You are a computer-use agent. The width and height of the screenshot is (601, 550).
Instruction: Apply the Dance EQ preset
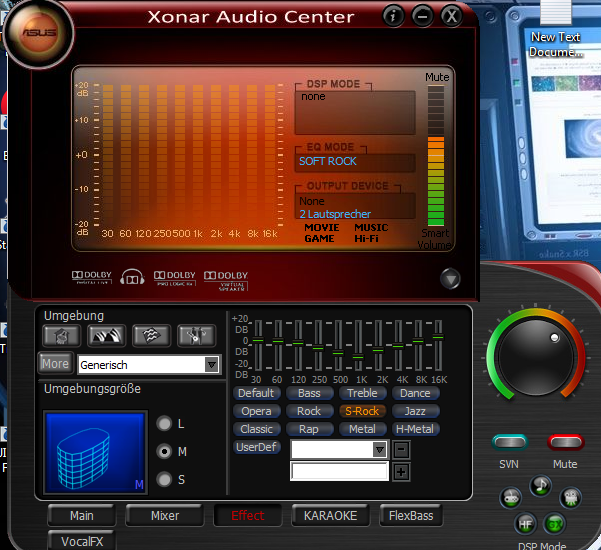pyautogui.click(x=415, y=393)
